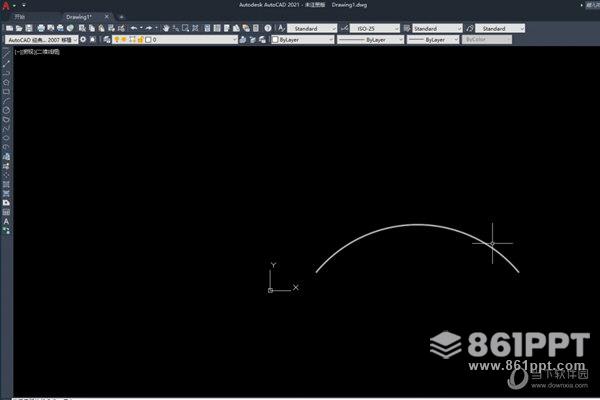Select the Arc tool in draw toolbar
Screen dimensions: 600x400
[6, 101]
